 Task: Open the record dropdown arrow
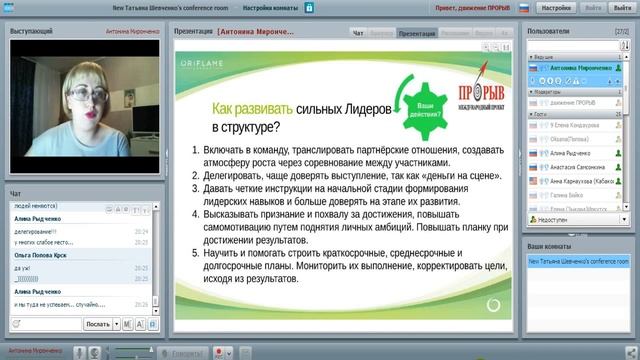click(x=229, y=353)
